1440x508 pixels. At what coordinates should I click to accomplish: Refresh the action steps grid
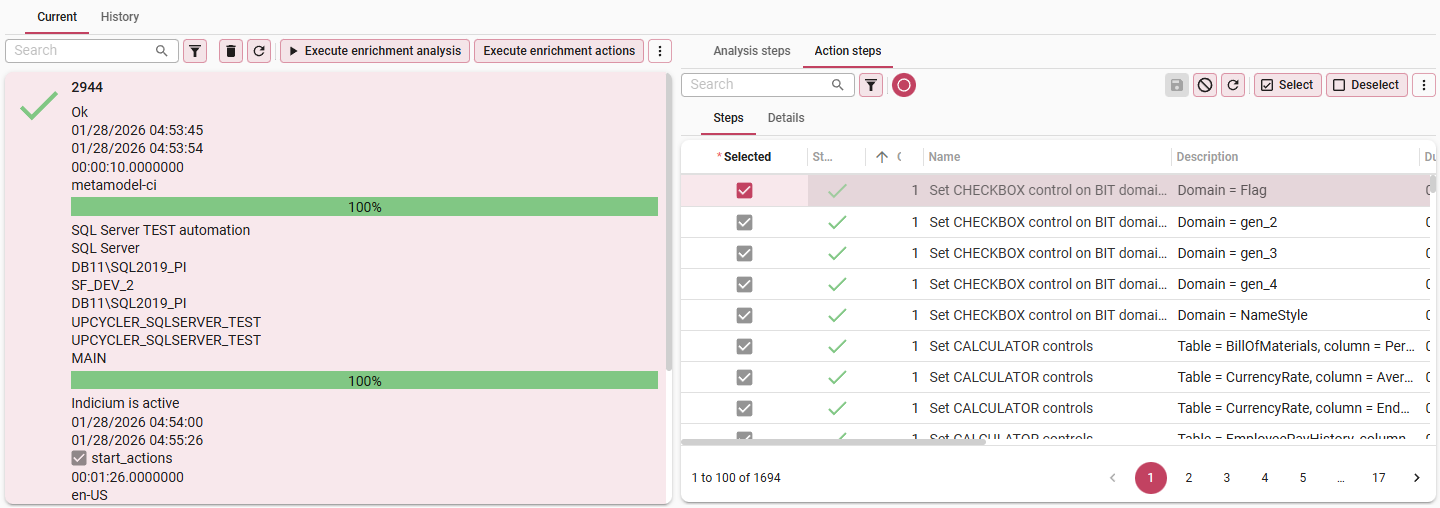[1233, 85]
